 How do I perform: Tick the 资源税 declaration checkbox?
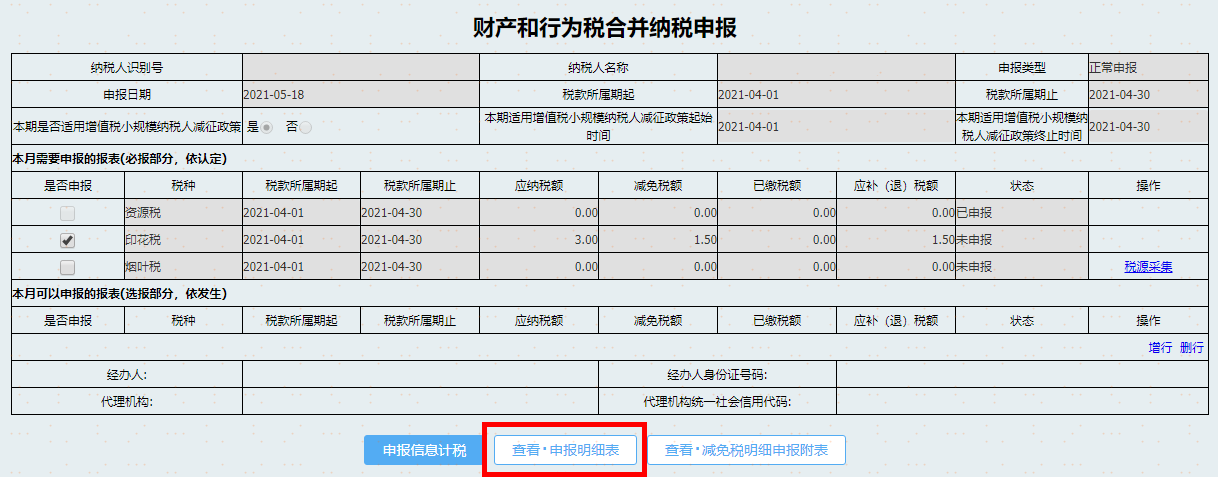(x=67, y=213)
